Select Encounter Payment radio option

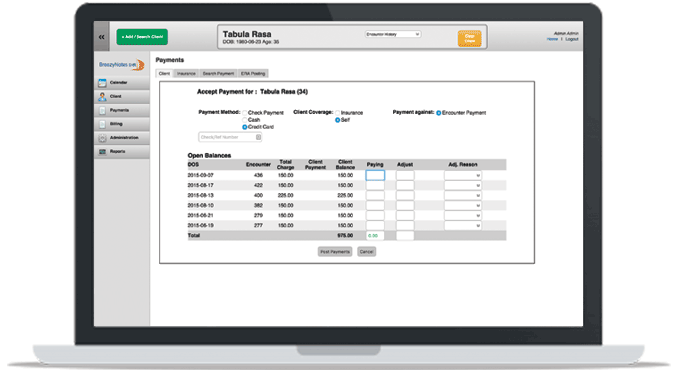pyautogui.click(x=439, y=113)
